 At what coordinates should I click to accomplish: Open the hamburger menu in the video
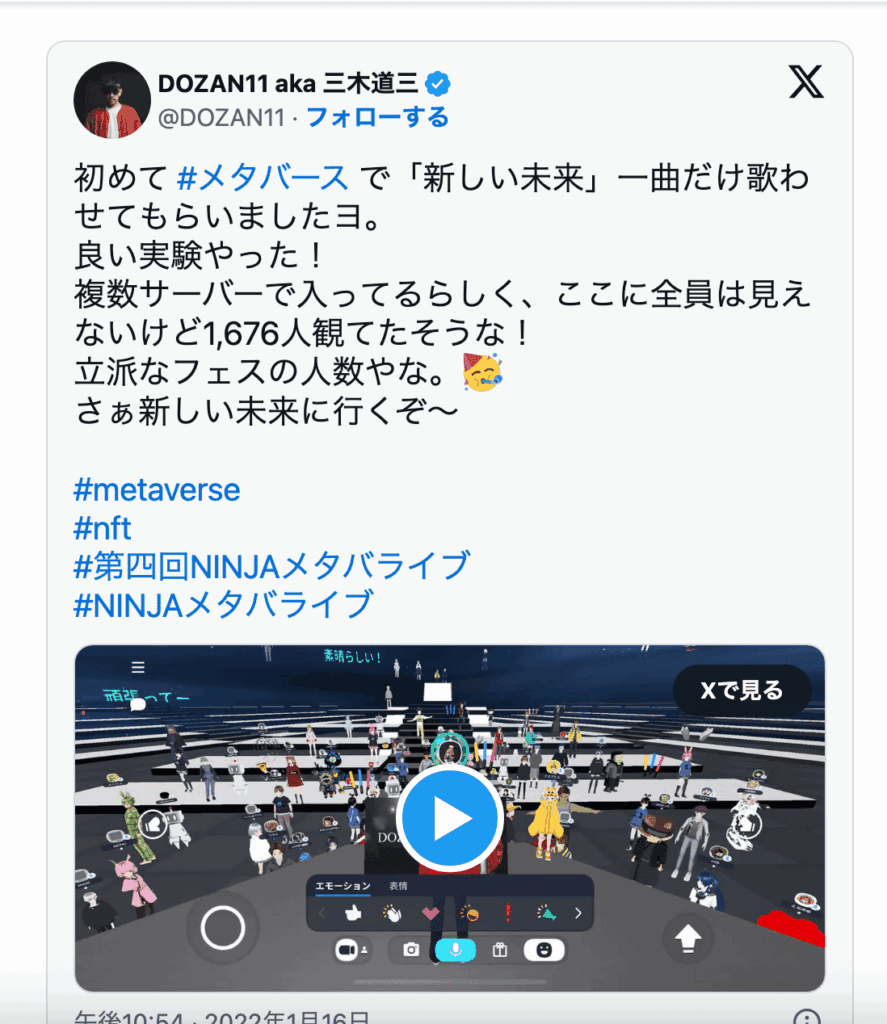click(138, 667)
